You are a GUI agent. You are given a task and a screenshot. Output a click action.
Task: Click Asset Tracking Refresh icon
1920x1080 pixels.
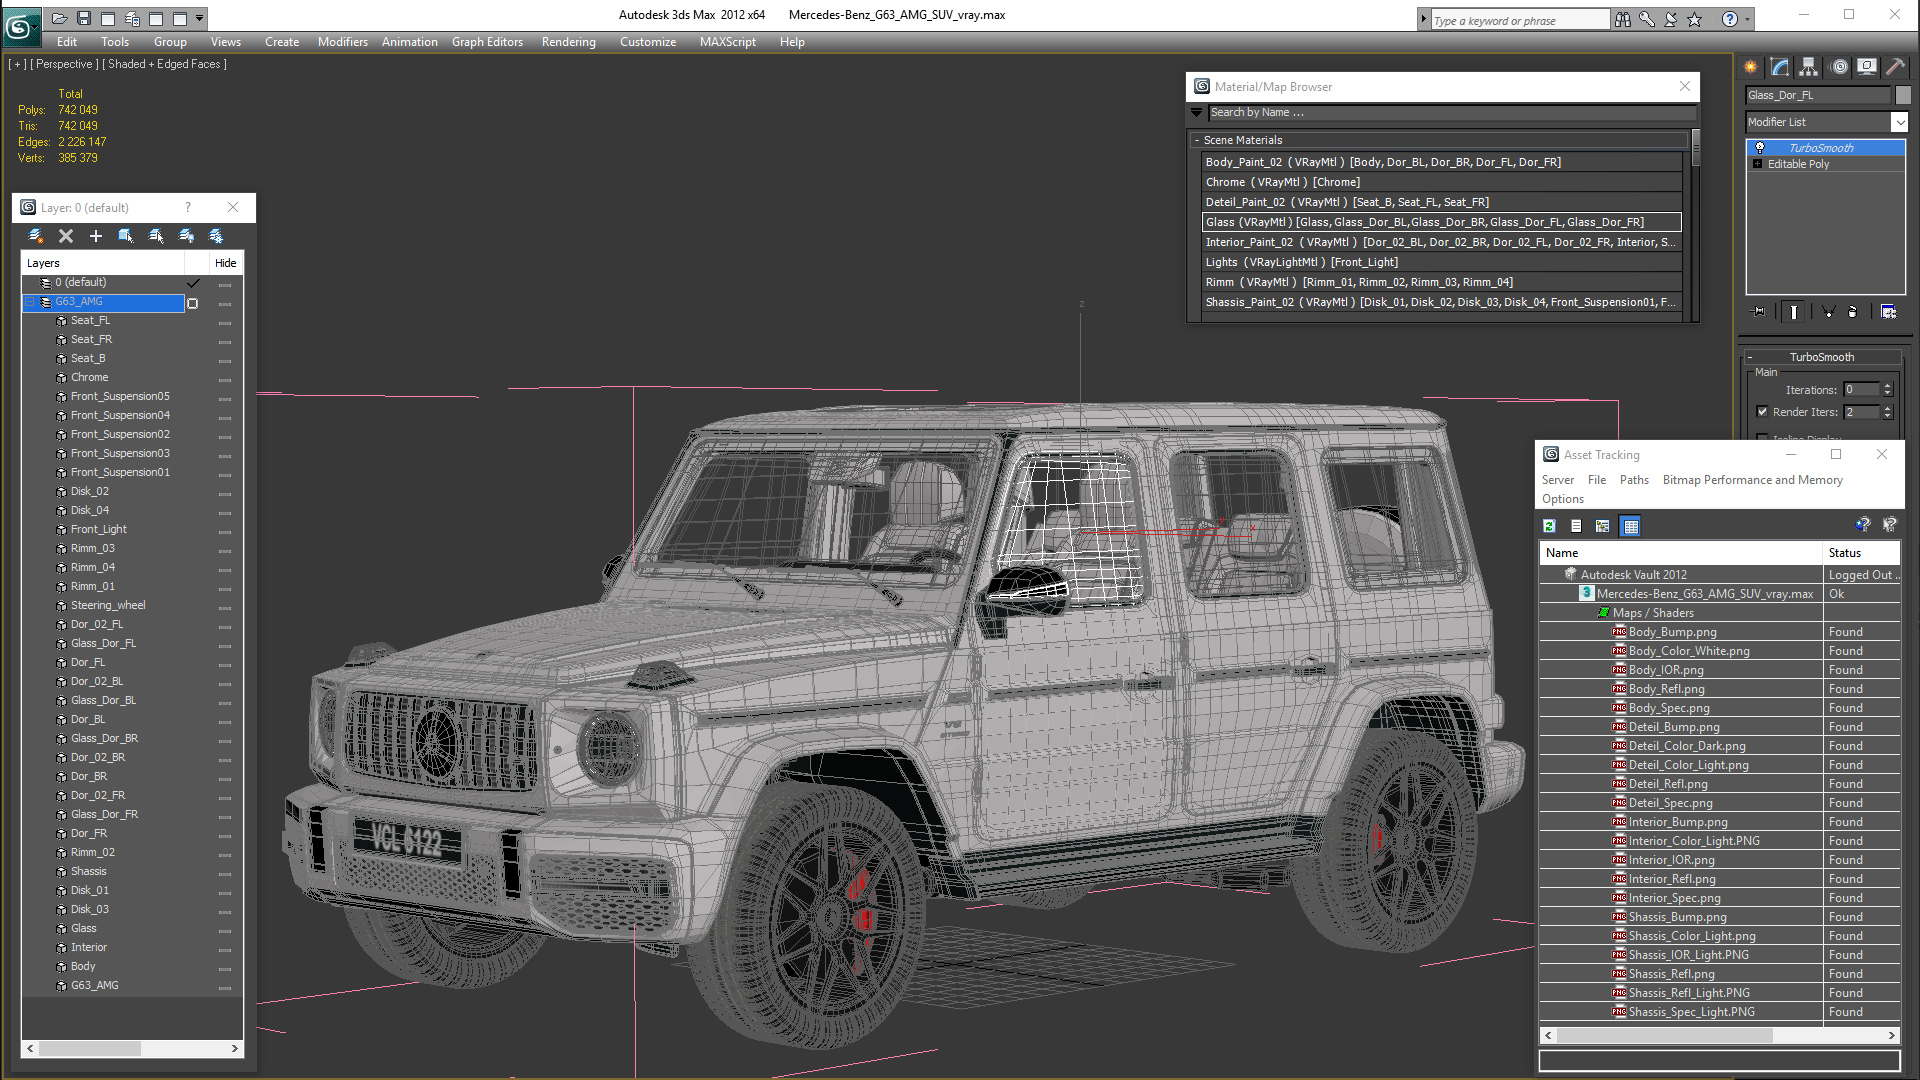pos(1549,526)
